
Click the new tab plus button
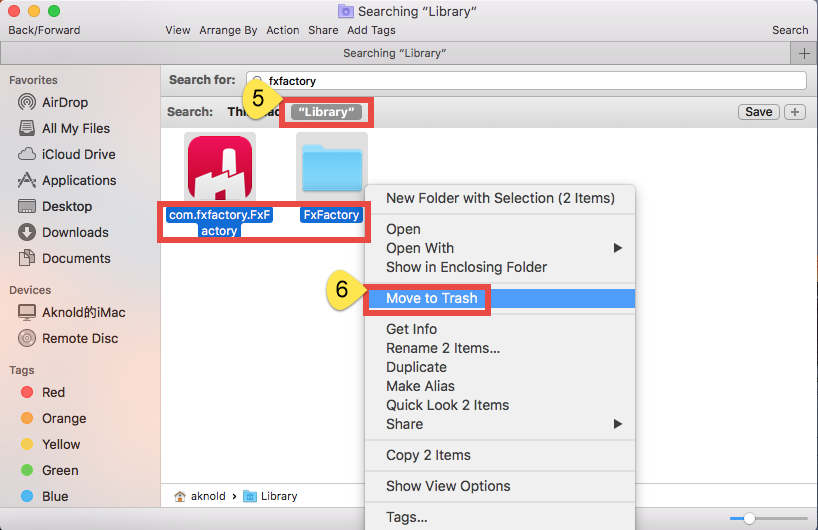(x=804, y=53)
